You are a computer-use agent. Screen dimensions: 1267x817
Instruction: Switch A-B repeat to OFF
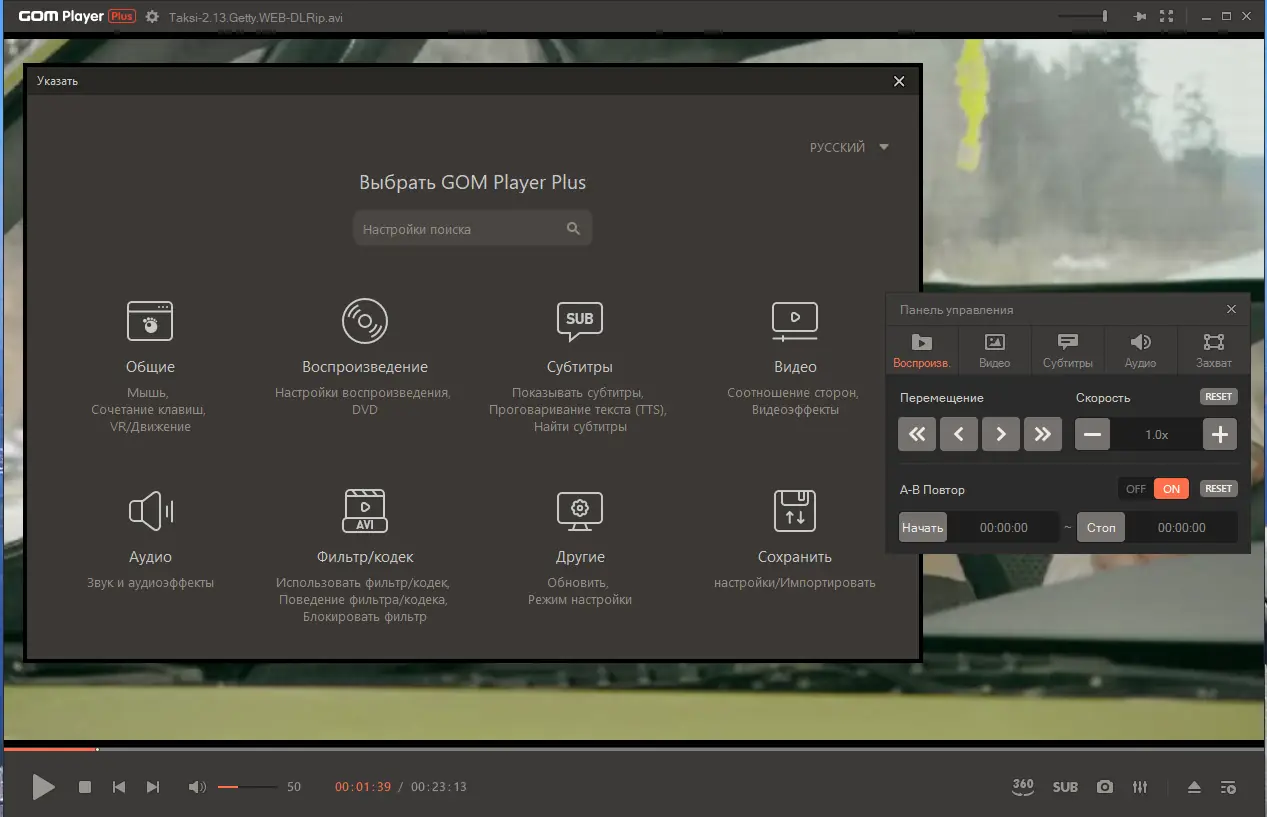(1136, 489)
